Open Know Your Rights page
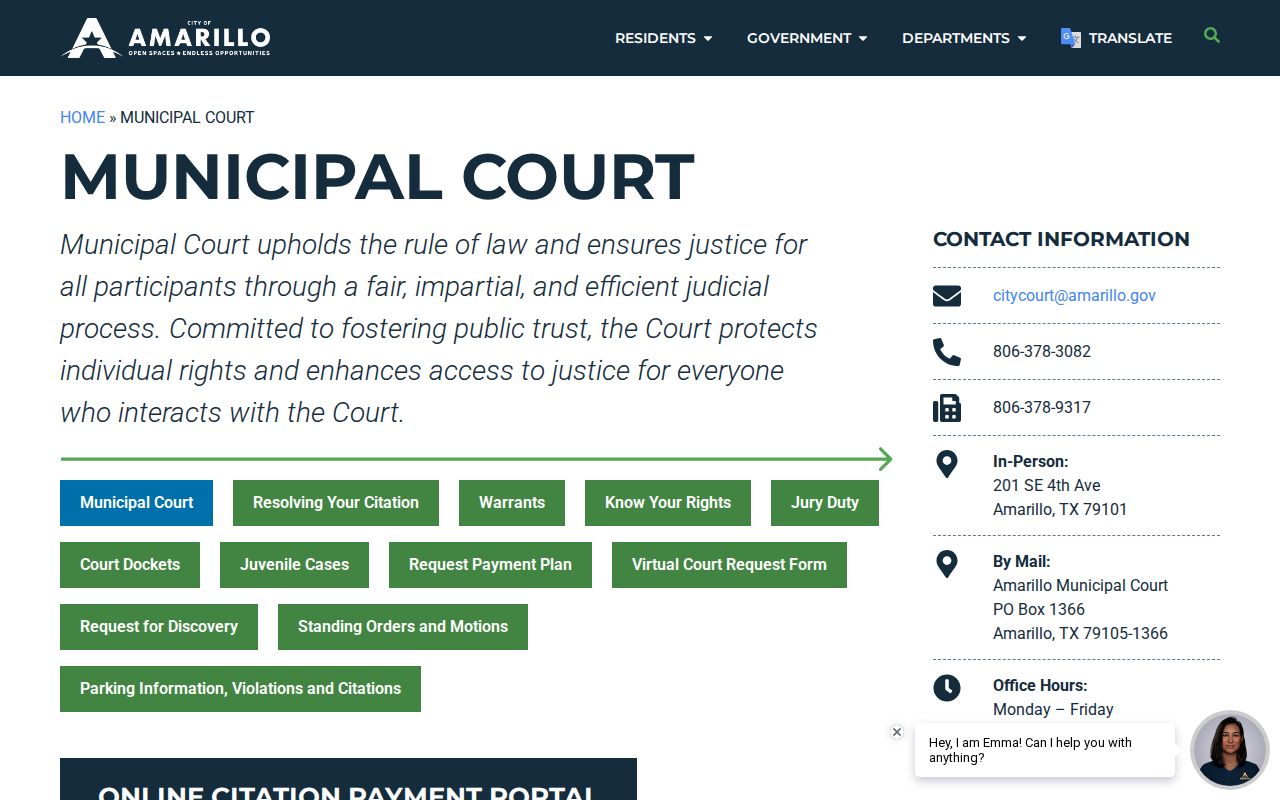The width and height of the screenshot is (1280, 800). 668,503
